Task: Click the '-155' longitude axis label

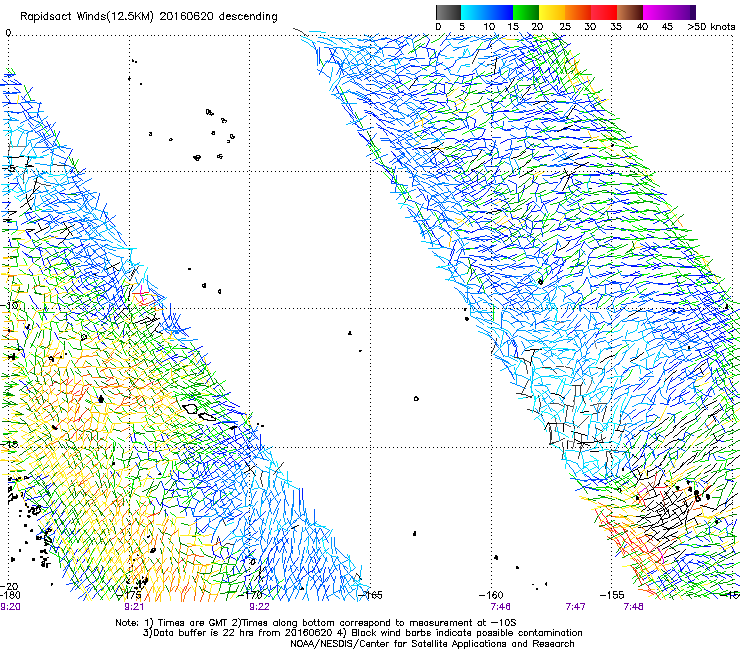Action: [x=612, y=595]
